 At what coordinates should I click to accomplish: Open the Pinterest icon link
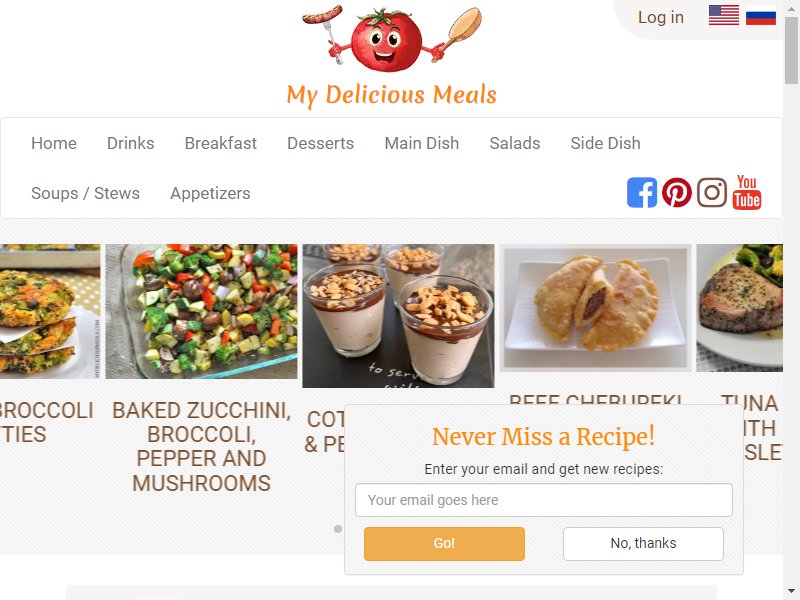677,193
